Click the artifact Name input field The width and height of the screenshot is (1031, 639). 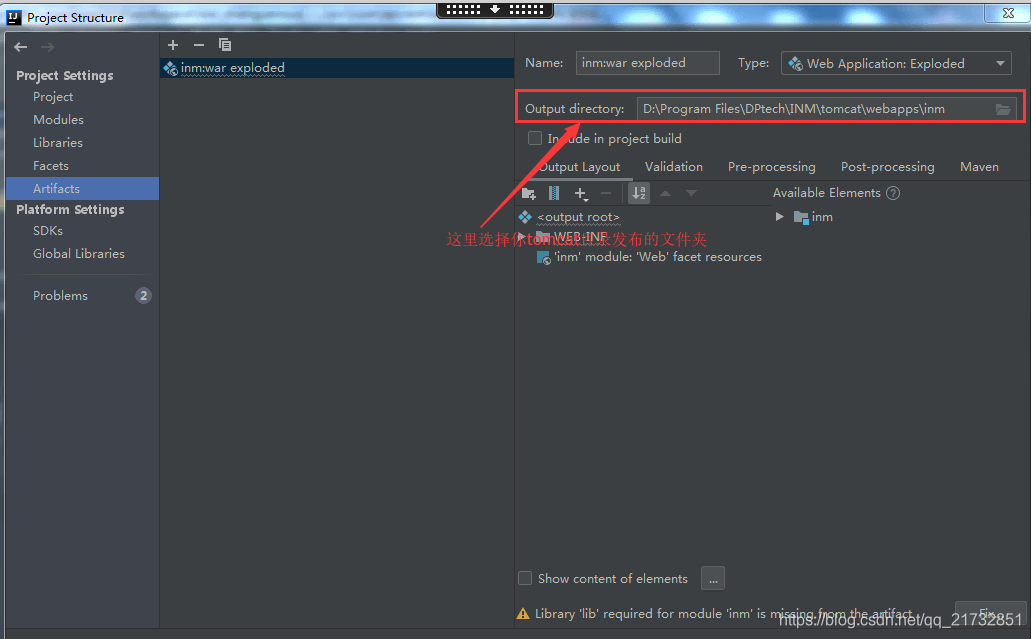[x=648, y=63]
